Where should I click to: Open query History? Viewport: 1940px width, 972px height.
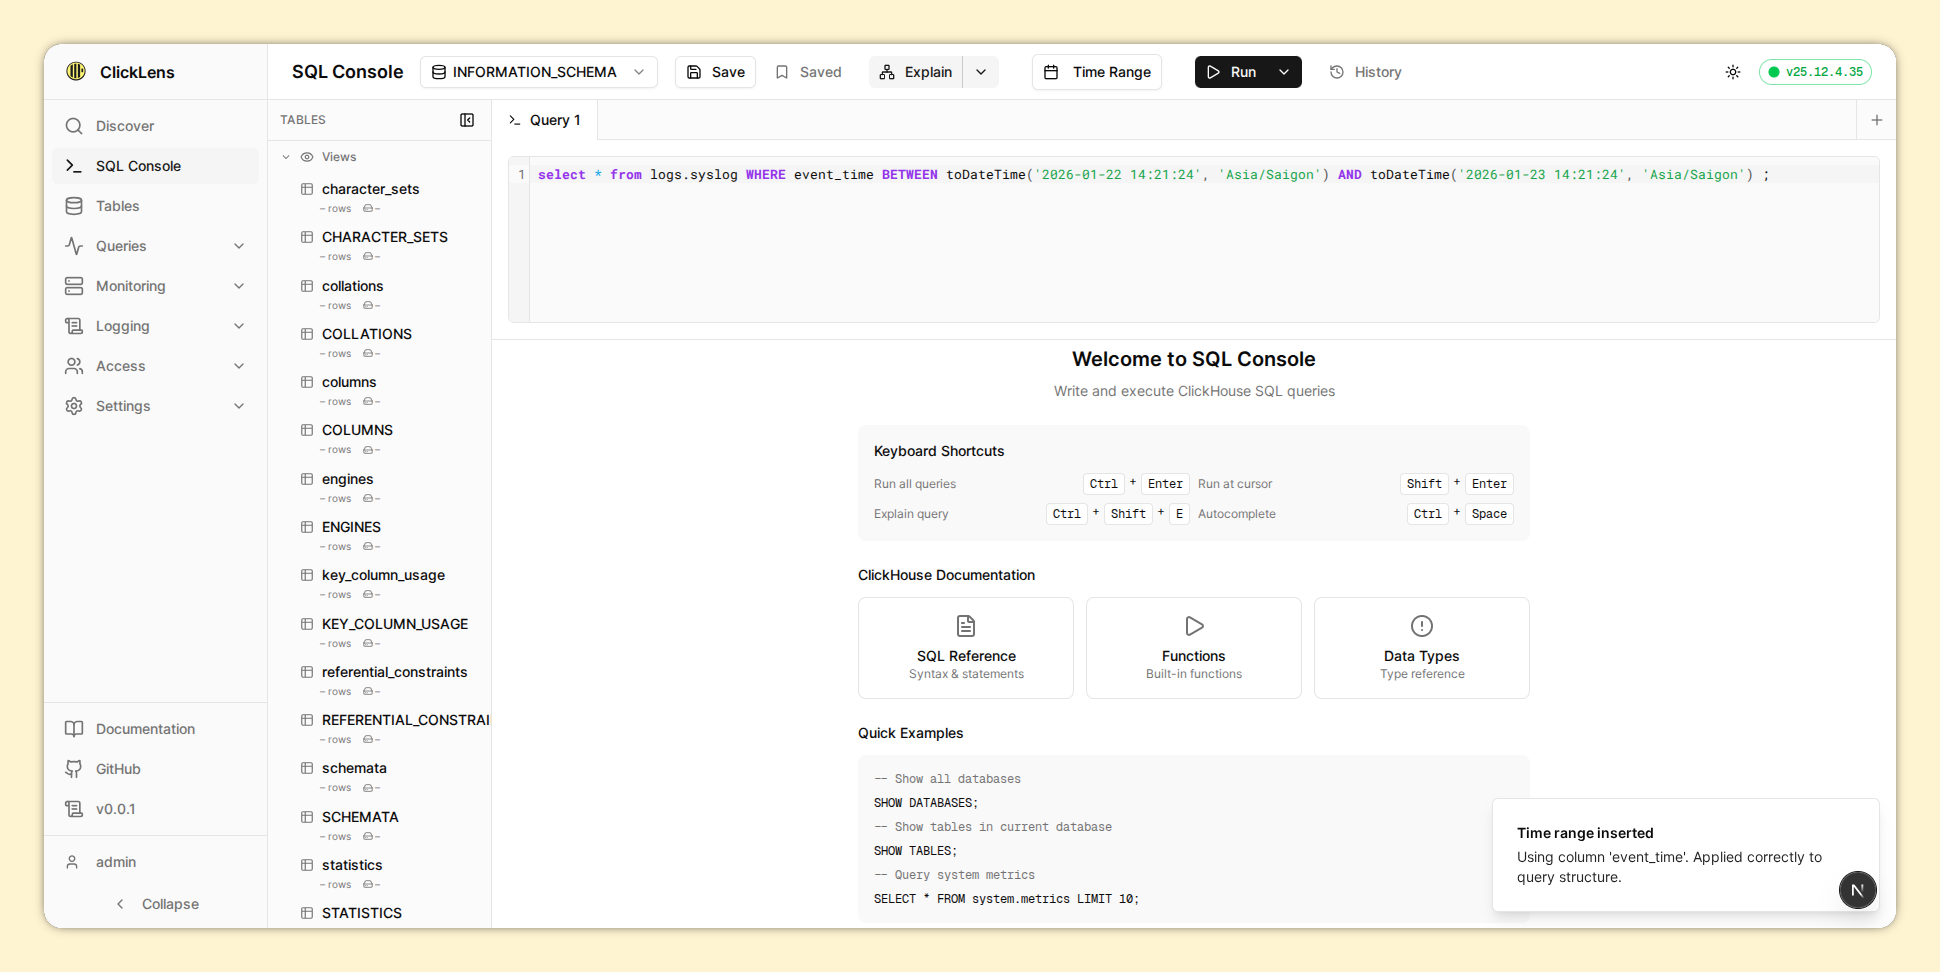coord(1365,72)
